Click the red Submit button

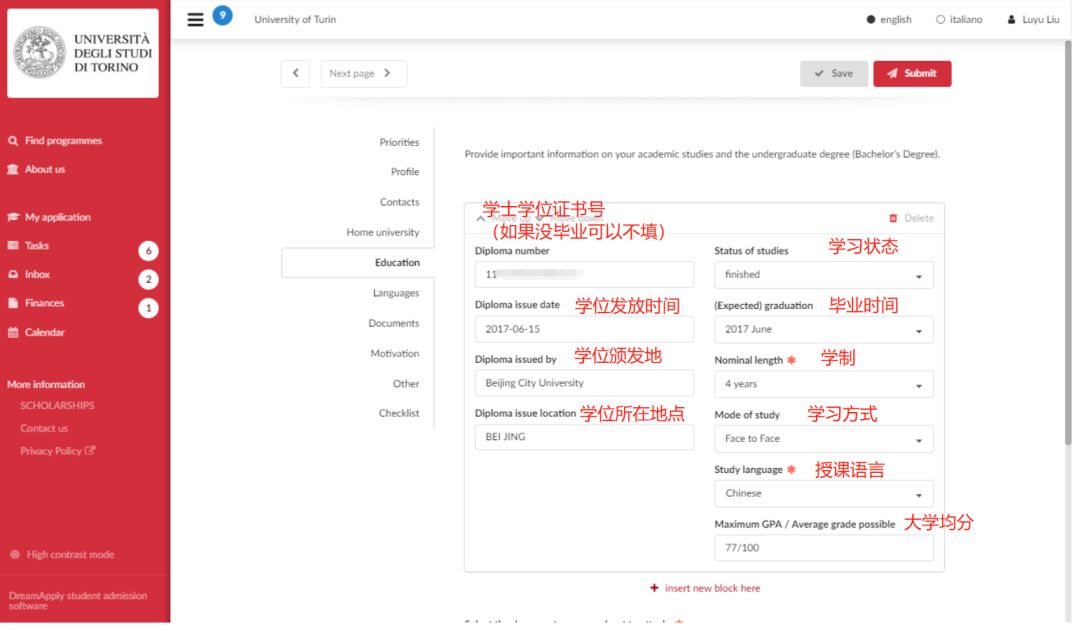coord(912,74)
